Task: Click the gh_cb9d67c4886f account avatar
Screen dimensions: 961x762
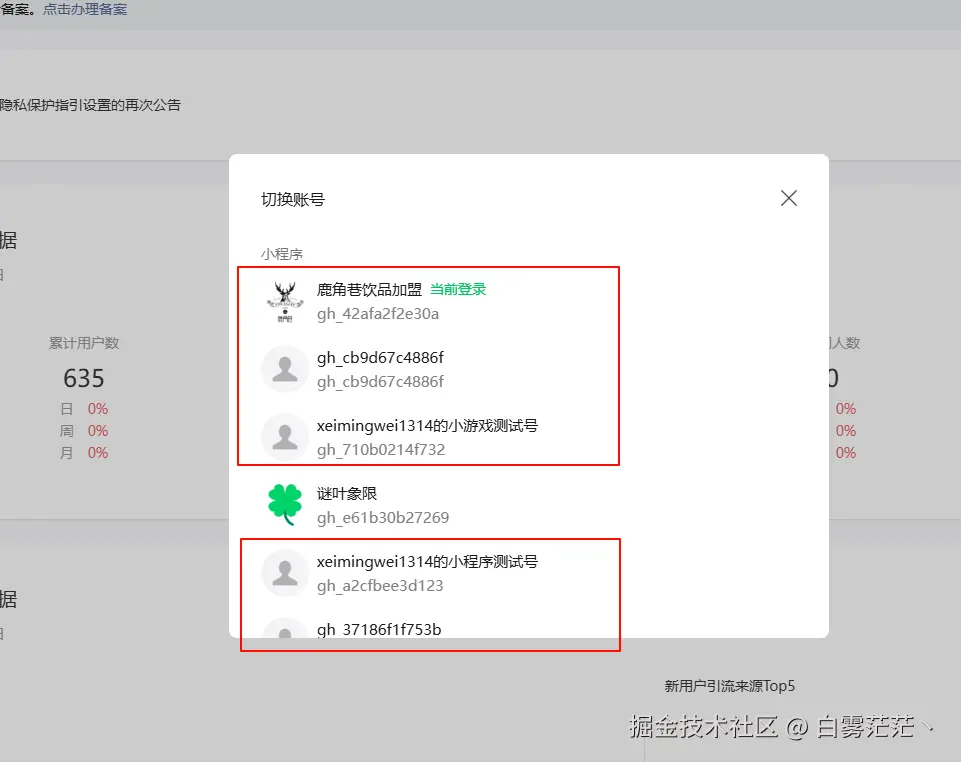Action: [284, 368]
